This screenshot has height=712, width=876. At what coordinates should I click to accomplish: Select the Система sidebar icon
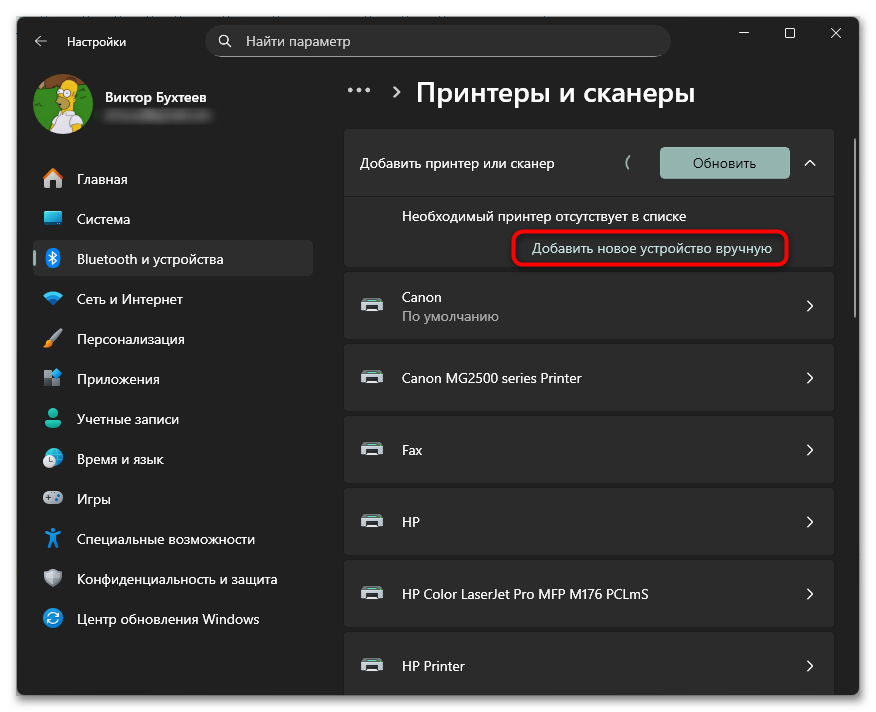click(55, 219)
